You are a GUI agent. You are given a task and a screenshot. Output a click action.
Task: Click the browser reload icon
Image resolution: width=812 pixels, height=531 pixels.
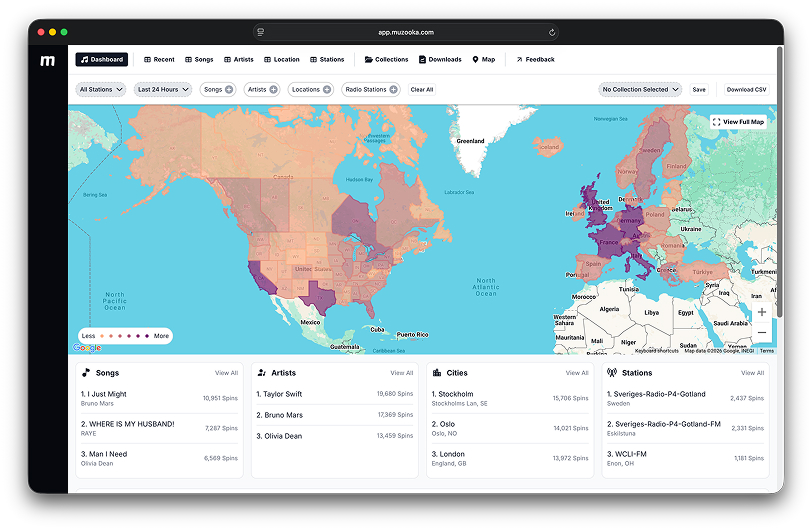[x=552, y=32]
